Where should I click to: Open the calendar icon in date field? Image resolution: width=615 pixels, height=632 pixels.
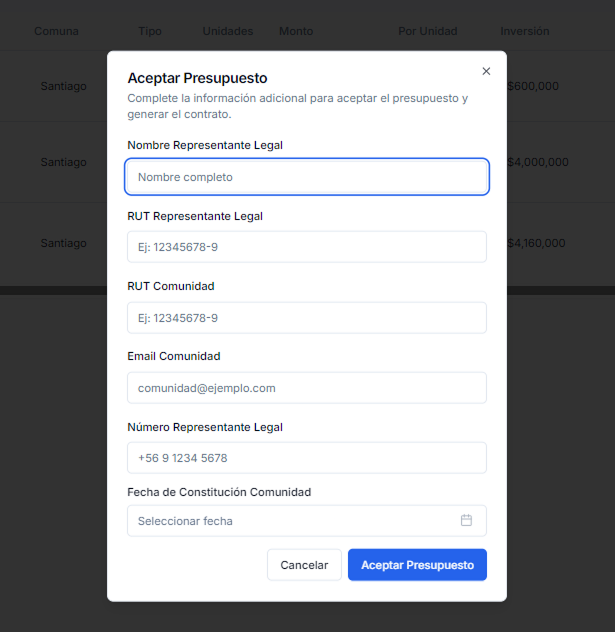click(466, 520)
